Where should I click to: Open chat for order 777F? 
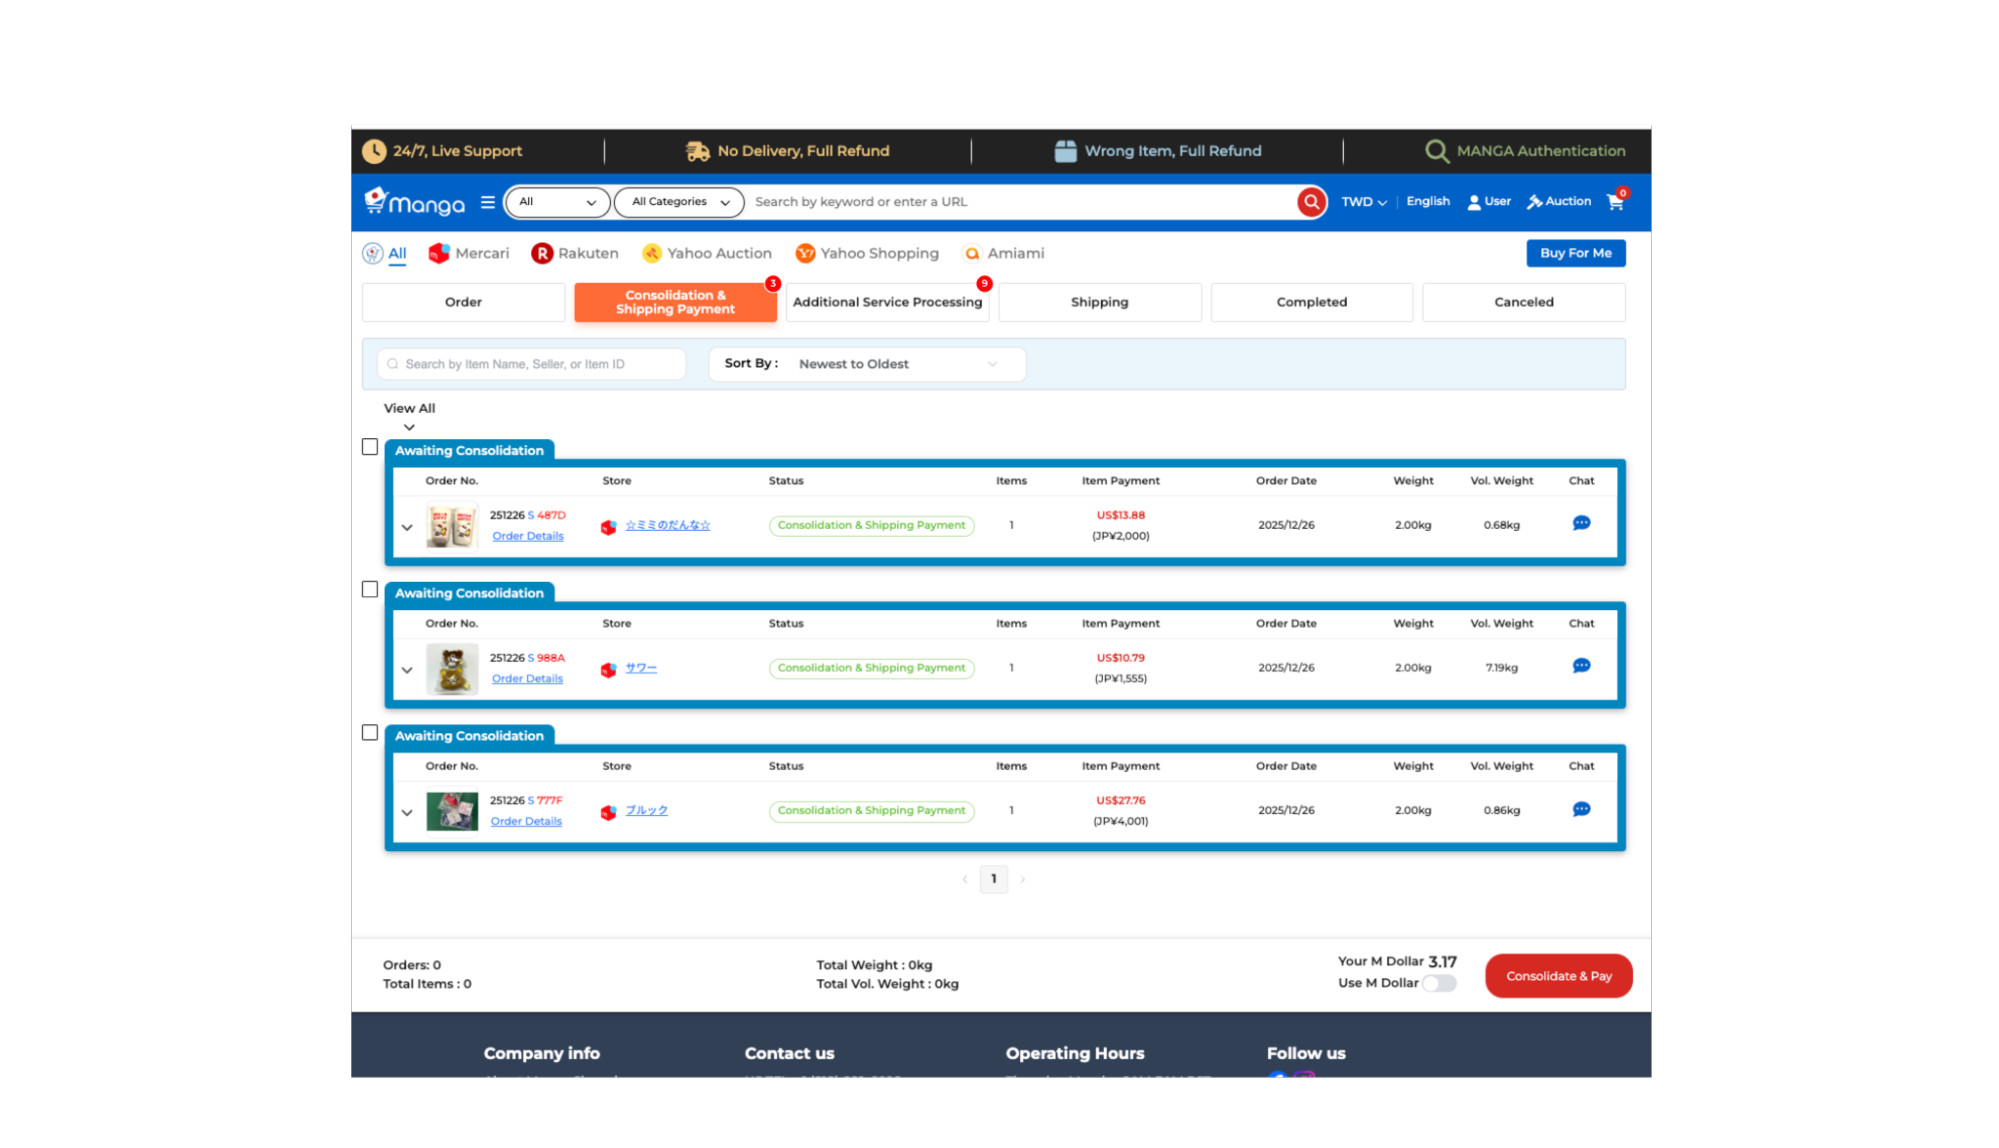pos(1581,809)
